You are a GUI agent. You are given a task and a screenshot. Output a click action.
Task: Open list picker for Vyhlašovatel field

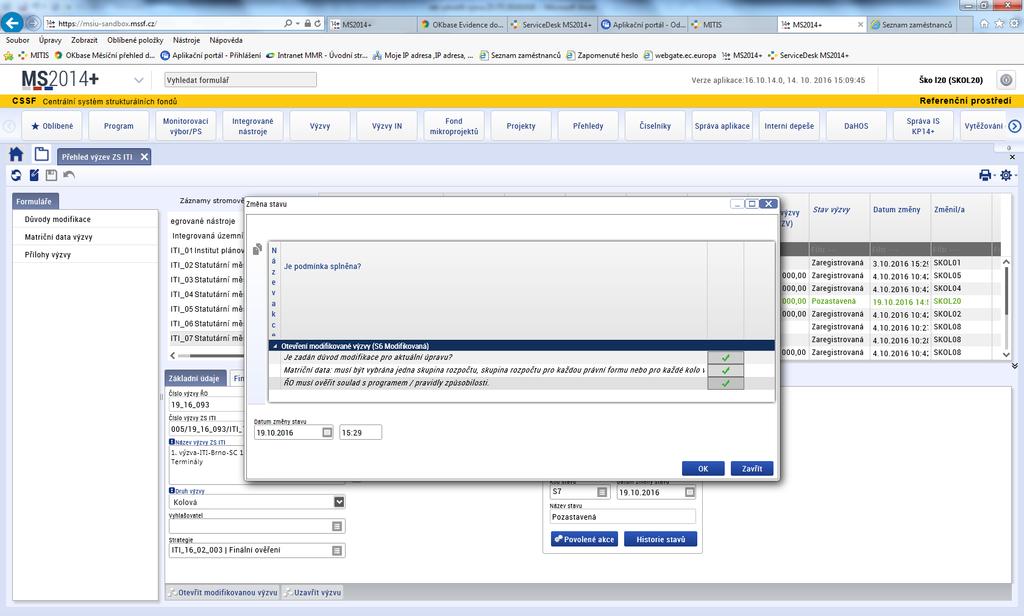[337, 526]
